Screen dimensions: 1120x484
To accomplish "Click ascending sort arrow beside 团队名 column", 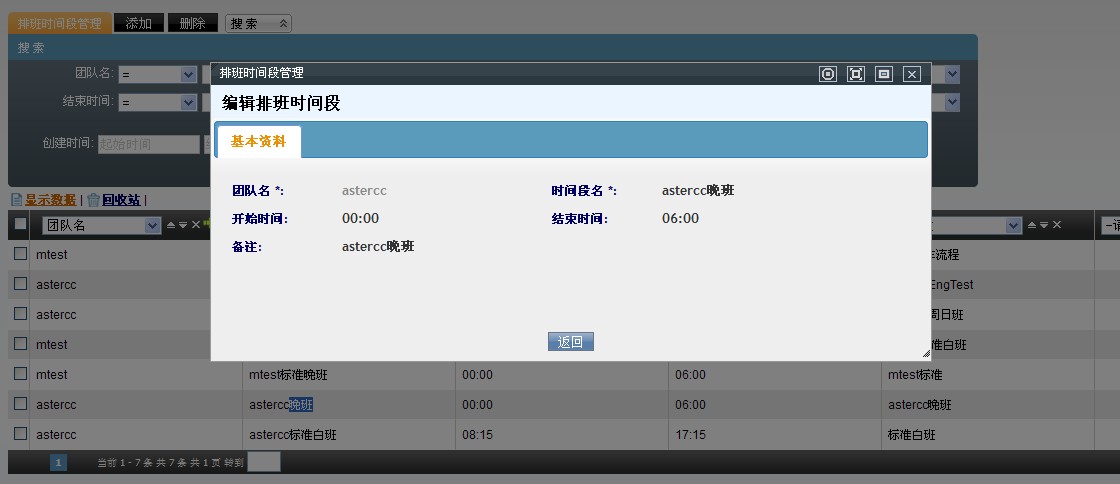I will click(170, 225).
